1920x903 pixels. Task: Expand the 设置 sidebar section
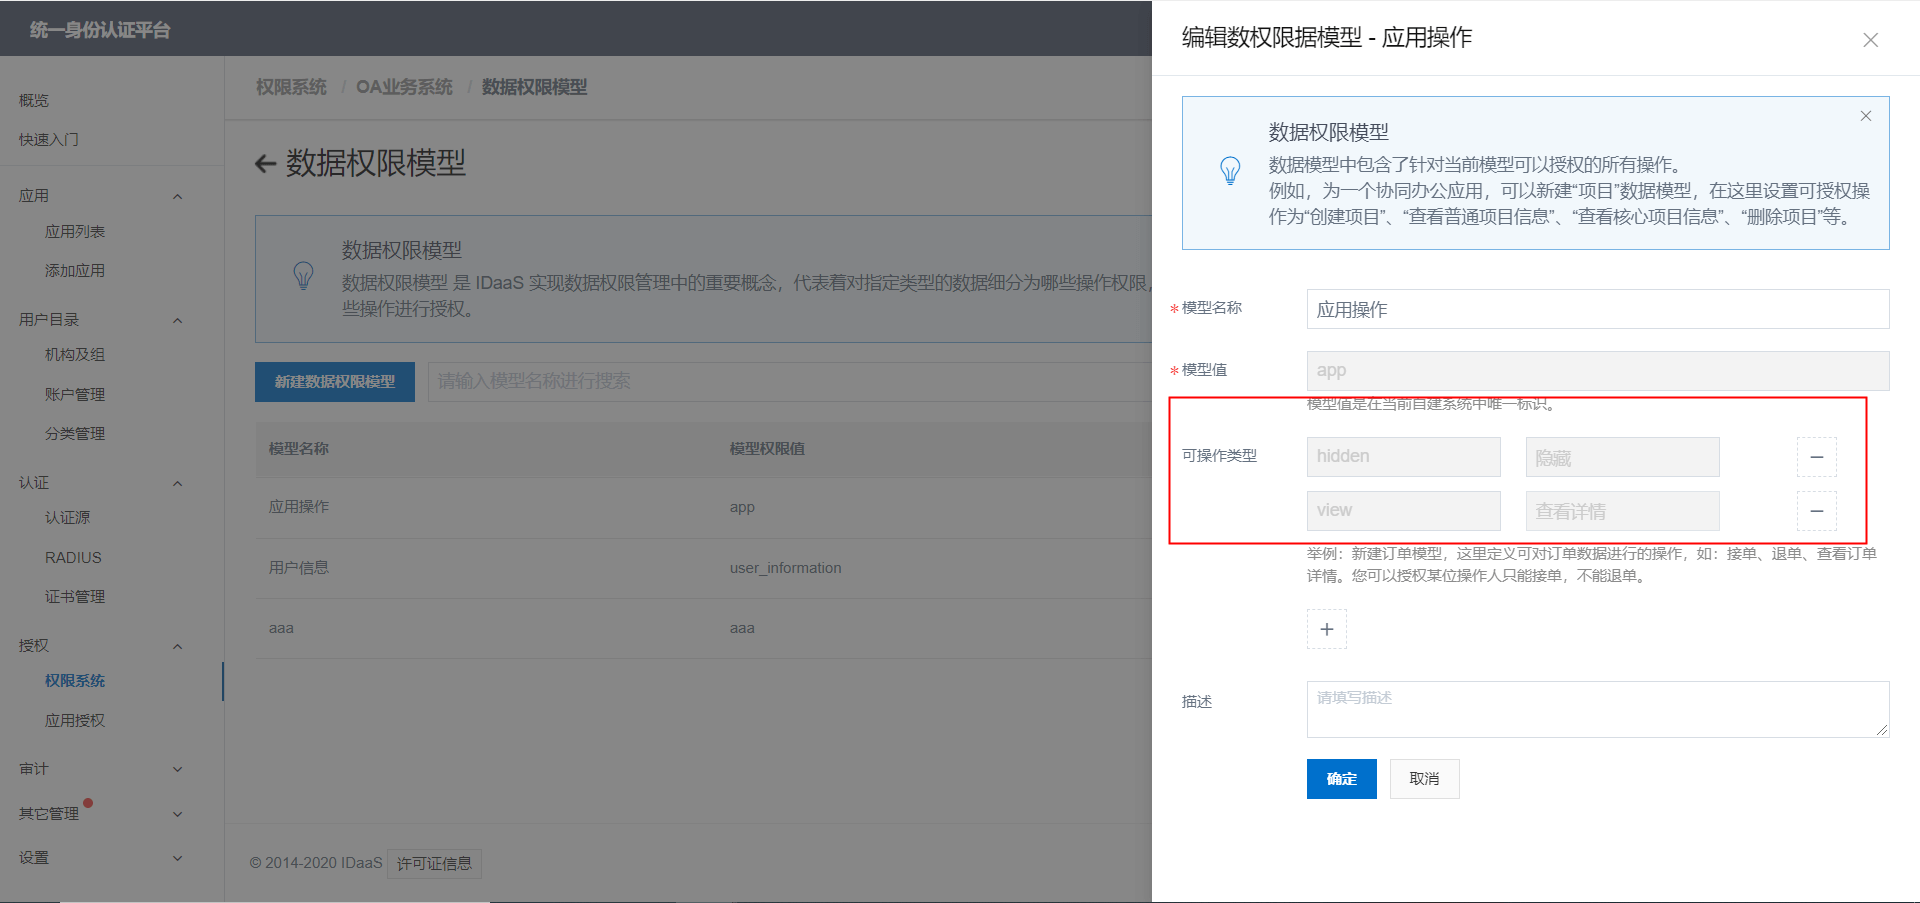coord(177,858)
